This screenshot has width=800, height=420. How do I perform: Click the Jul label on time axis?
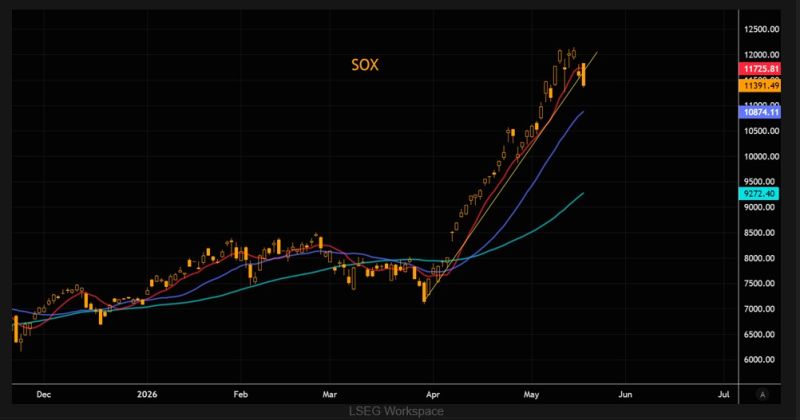coord(723,394)
